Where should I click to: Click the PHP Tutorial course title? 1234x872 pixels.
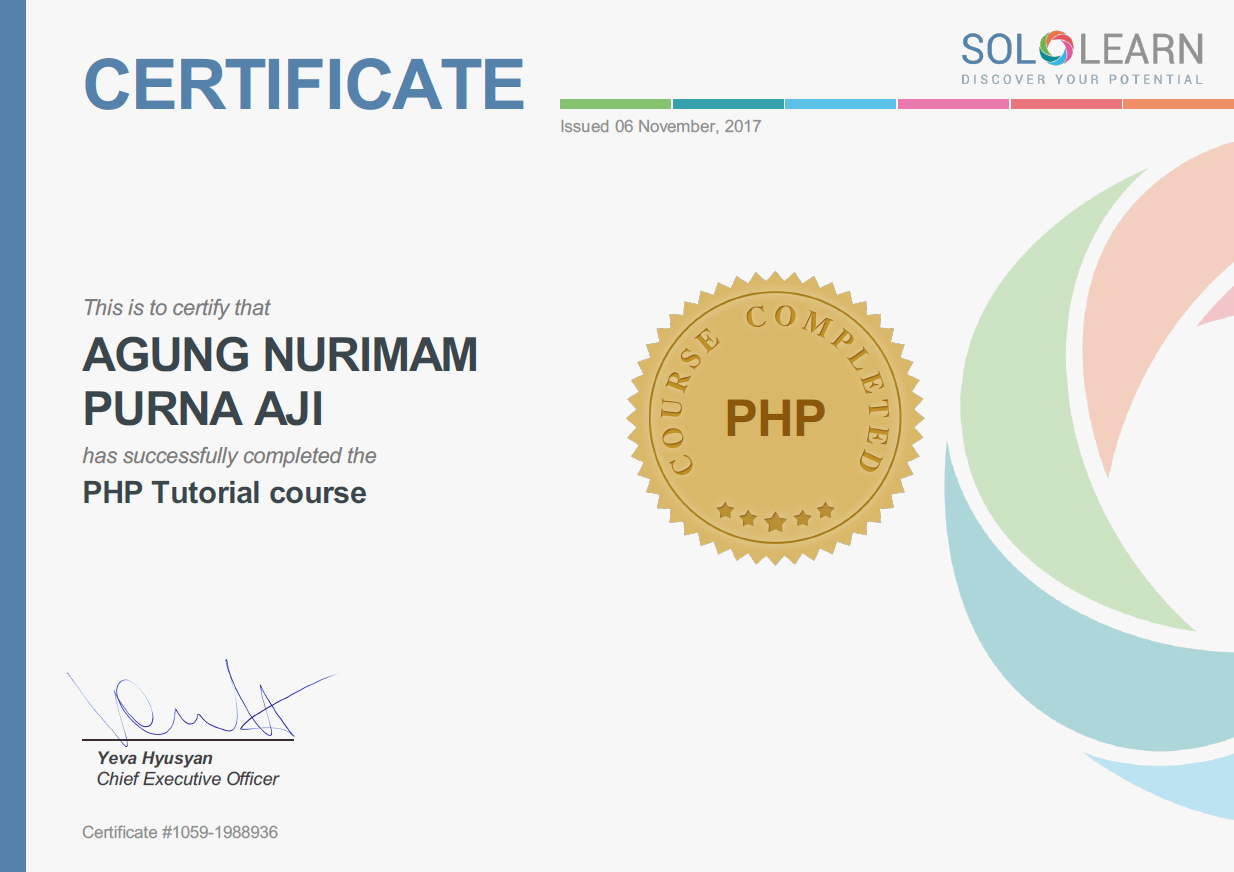click(224, 492)
